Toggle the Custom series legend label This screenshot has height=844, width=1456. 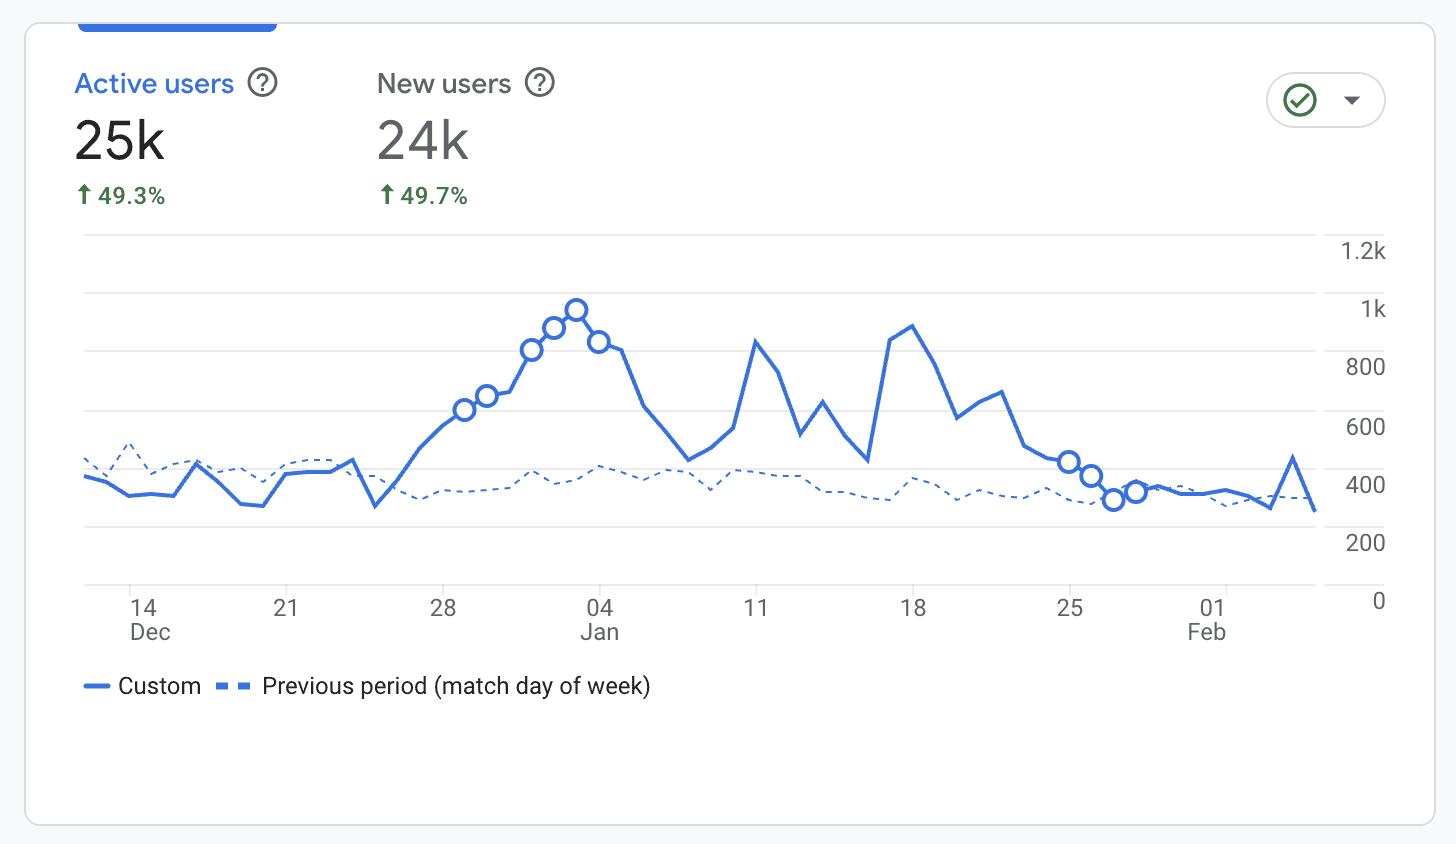pos(159,686)
